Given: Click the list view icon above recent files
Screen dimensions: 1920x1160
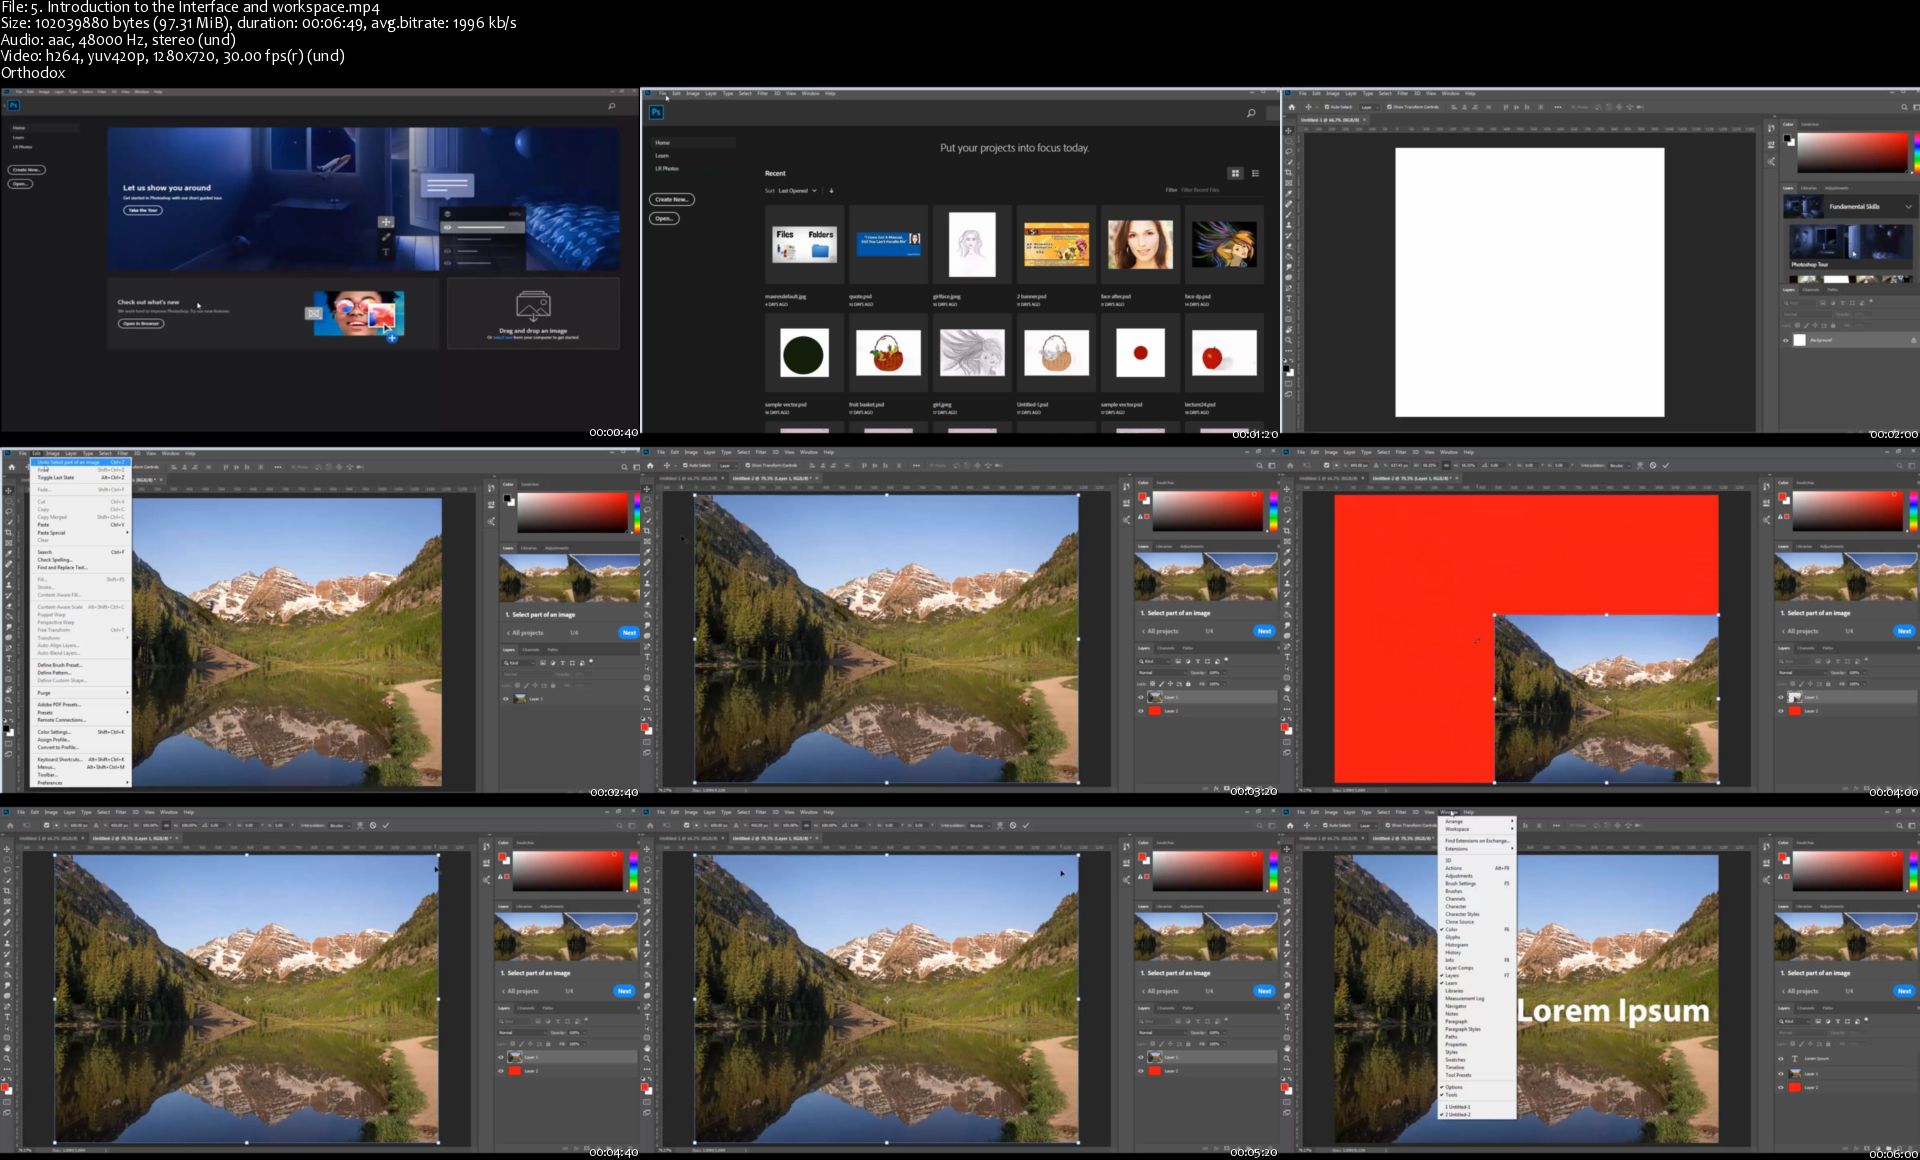Looking at the screenshot, I should click(x=1255, y=173).
